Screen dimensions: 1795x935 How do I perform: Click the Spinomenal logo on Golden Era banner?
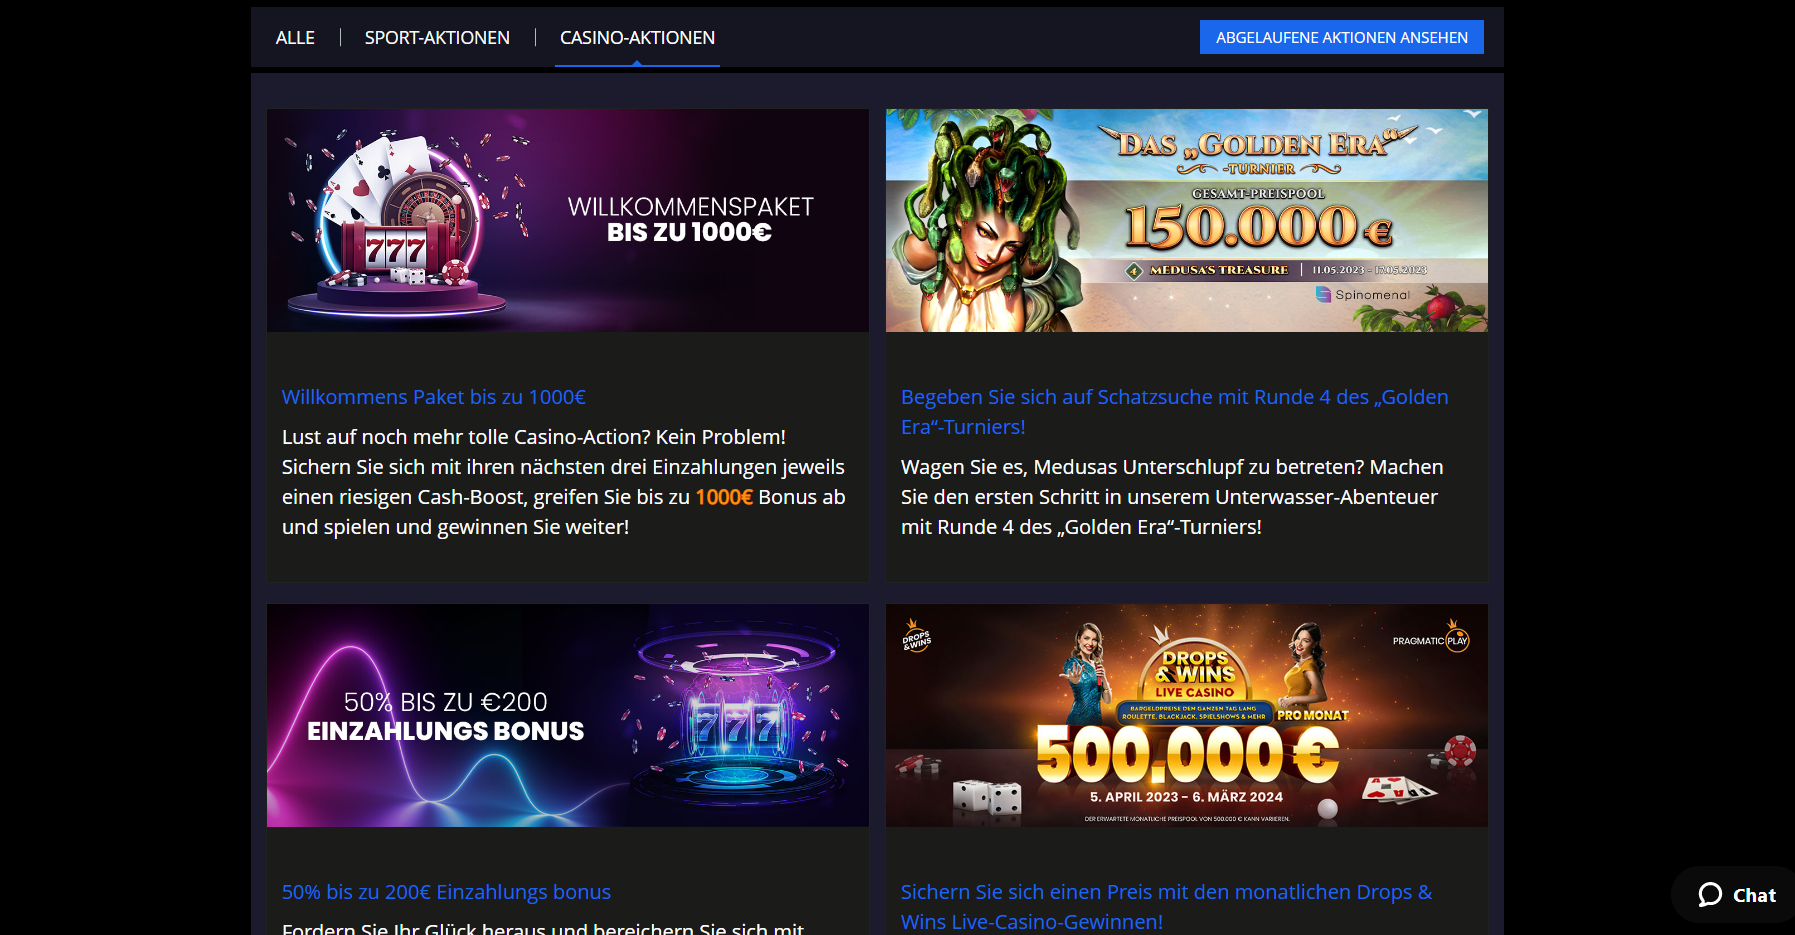click(x=1362, y=295)
